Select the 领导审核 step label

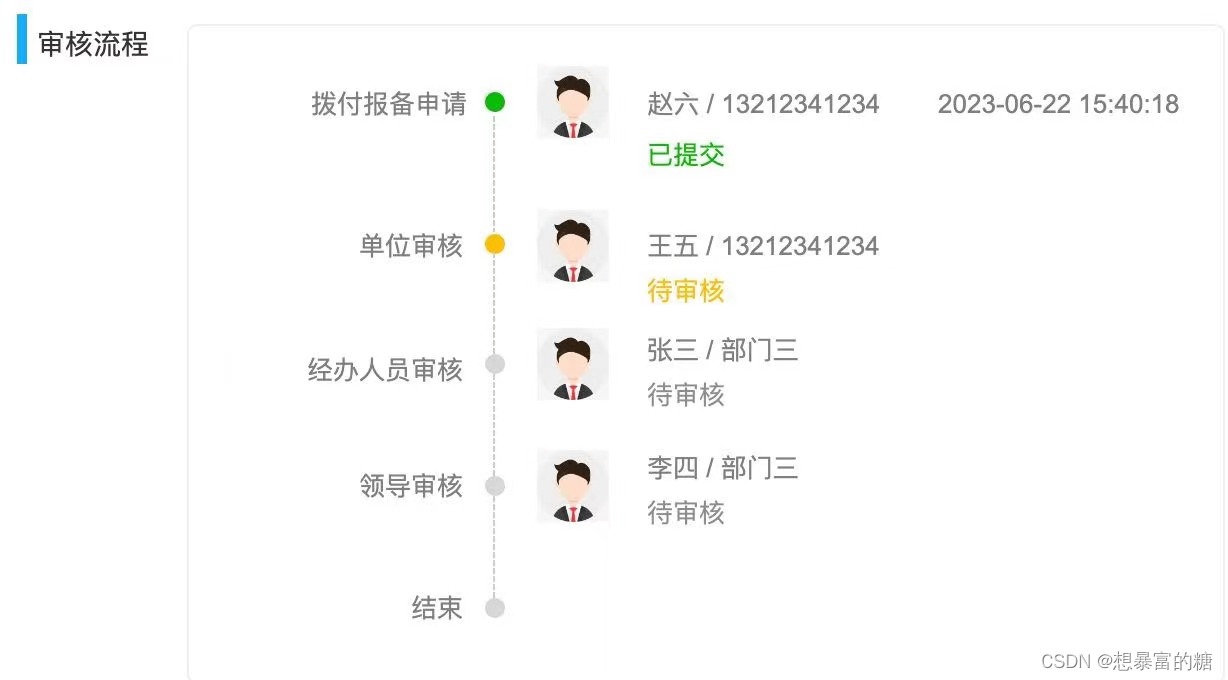click(411, 487)
